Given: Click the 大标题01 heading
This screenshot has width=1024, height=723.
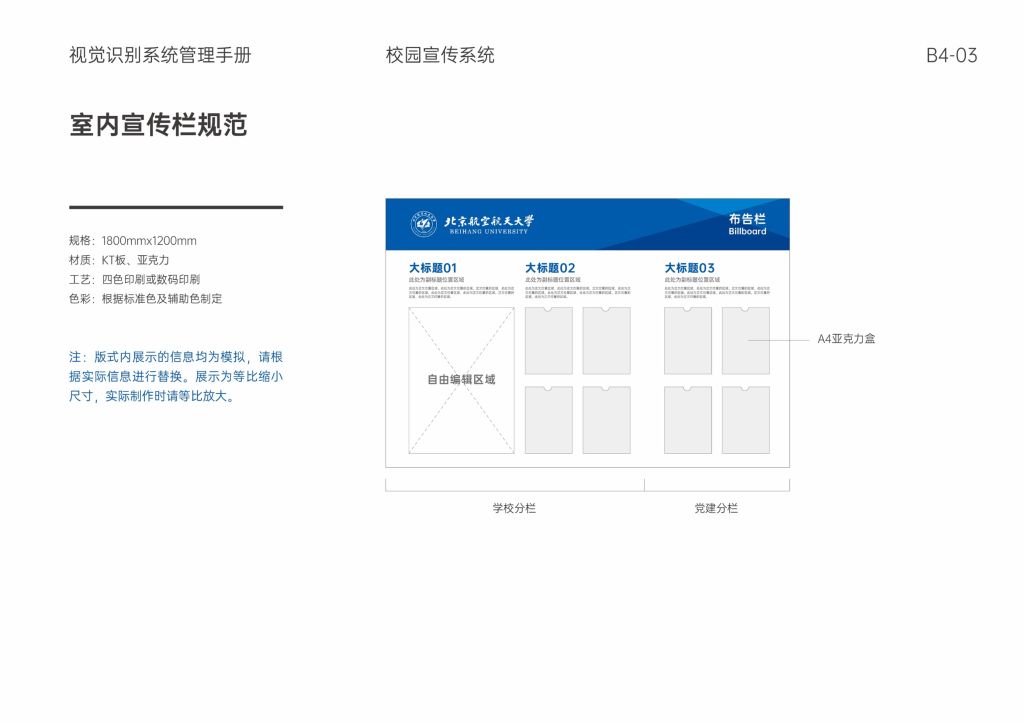Looking at the screenshot, I should tap(432, 268).
